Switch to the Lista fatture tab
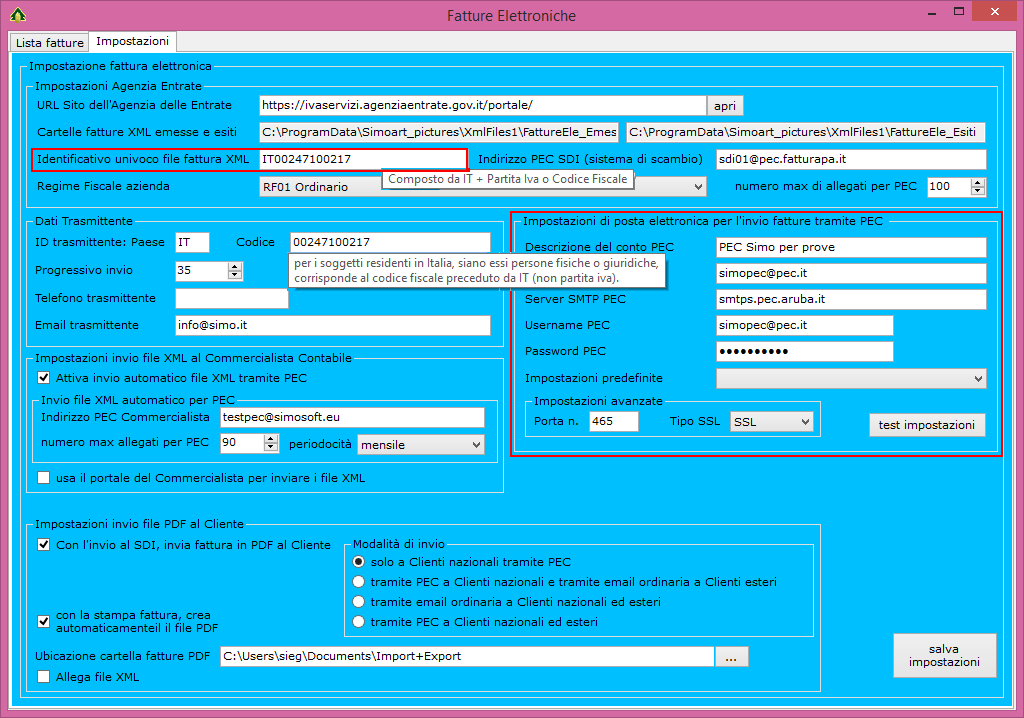The image size is (1024, 718). (x=50, y=43)
